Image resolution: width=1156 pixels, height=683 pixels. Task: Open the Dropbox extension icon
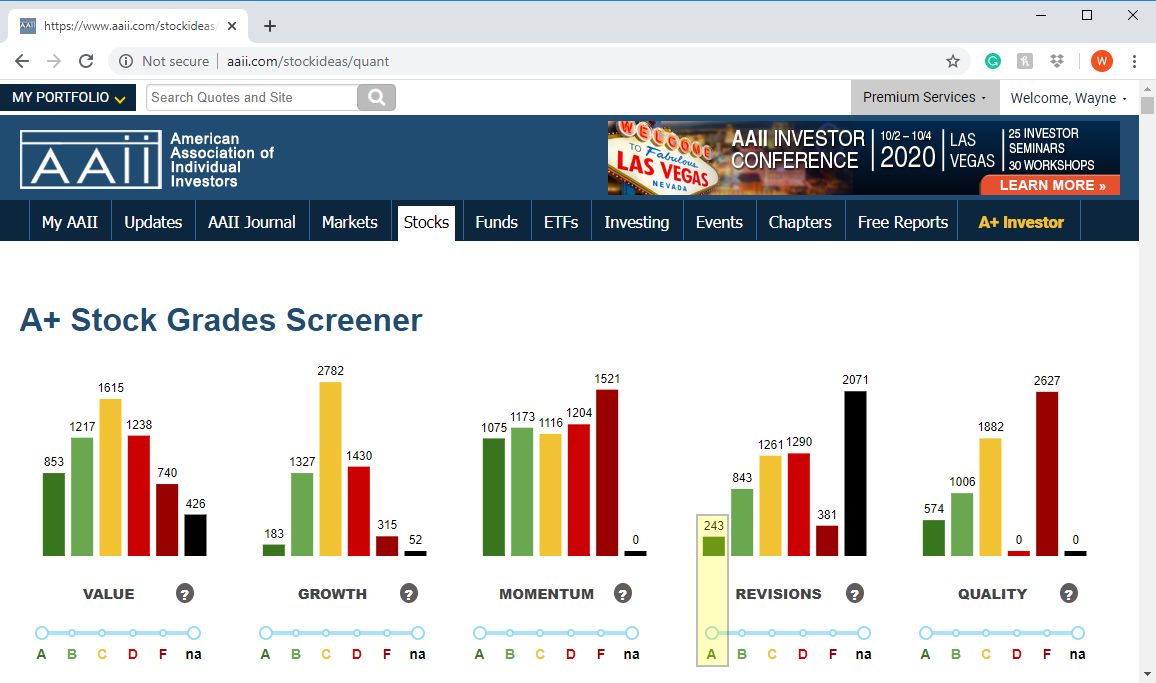(x=1056, y=61)
